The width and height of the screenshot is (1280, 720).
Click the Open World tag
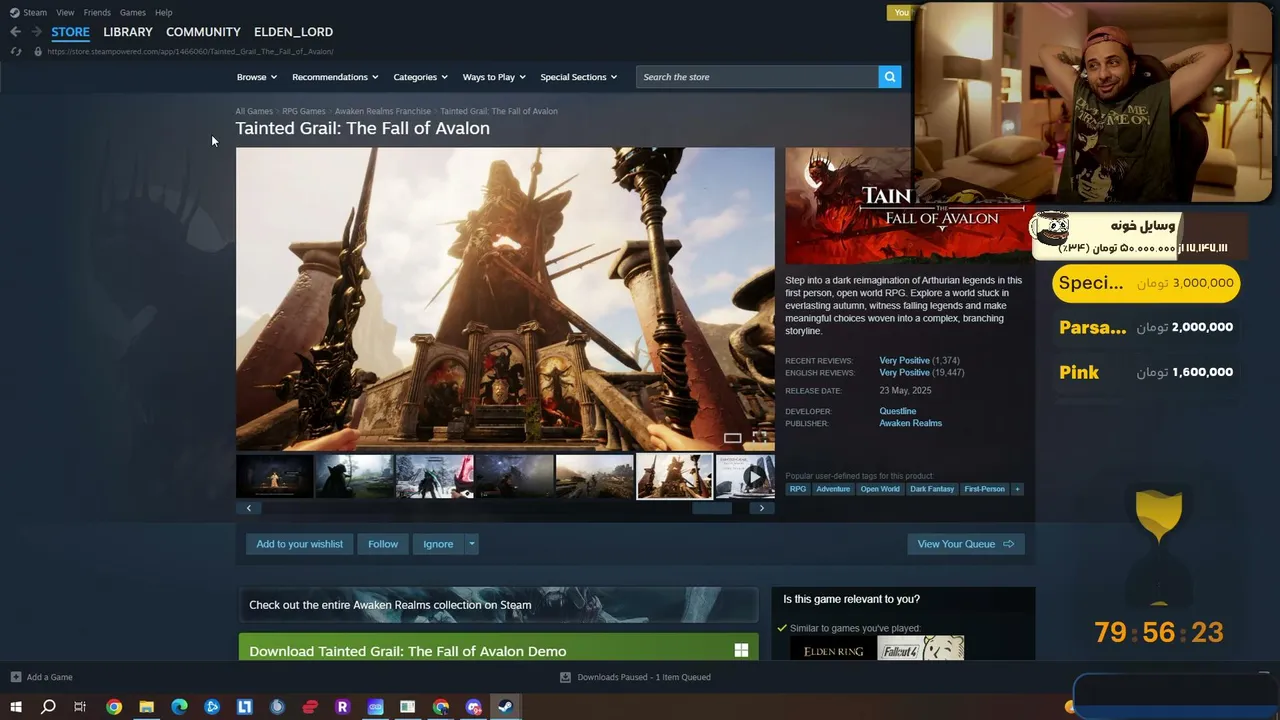(x=880, y=489)
